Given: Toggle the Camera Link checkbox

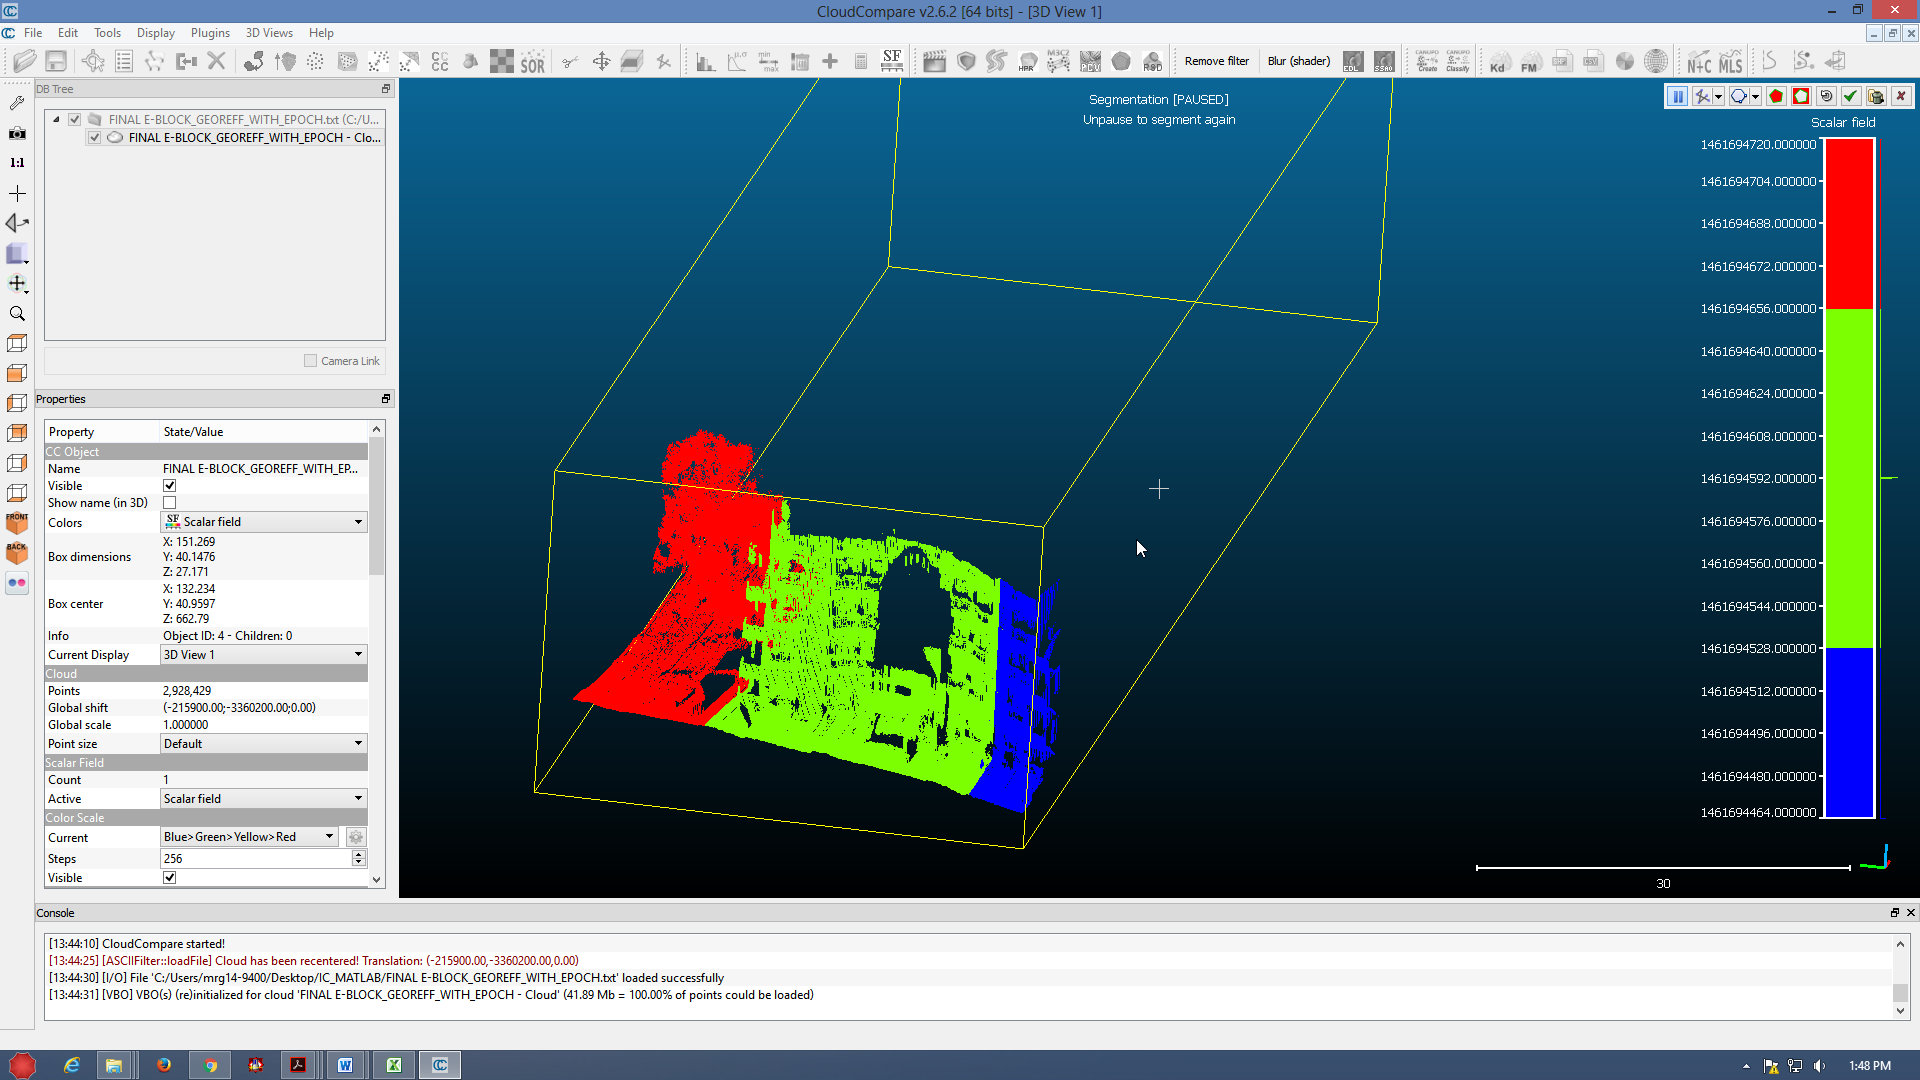Looking at the screenshot, I should coord(310,361).
